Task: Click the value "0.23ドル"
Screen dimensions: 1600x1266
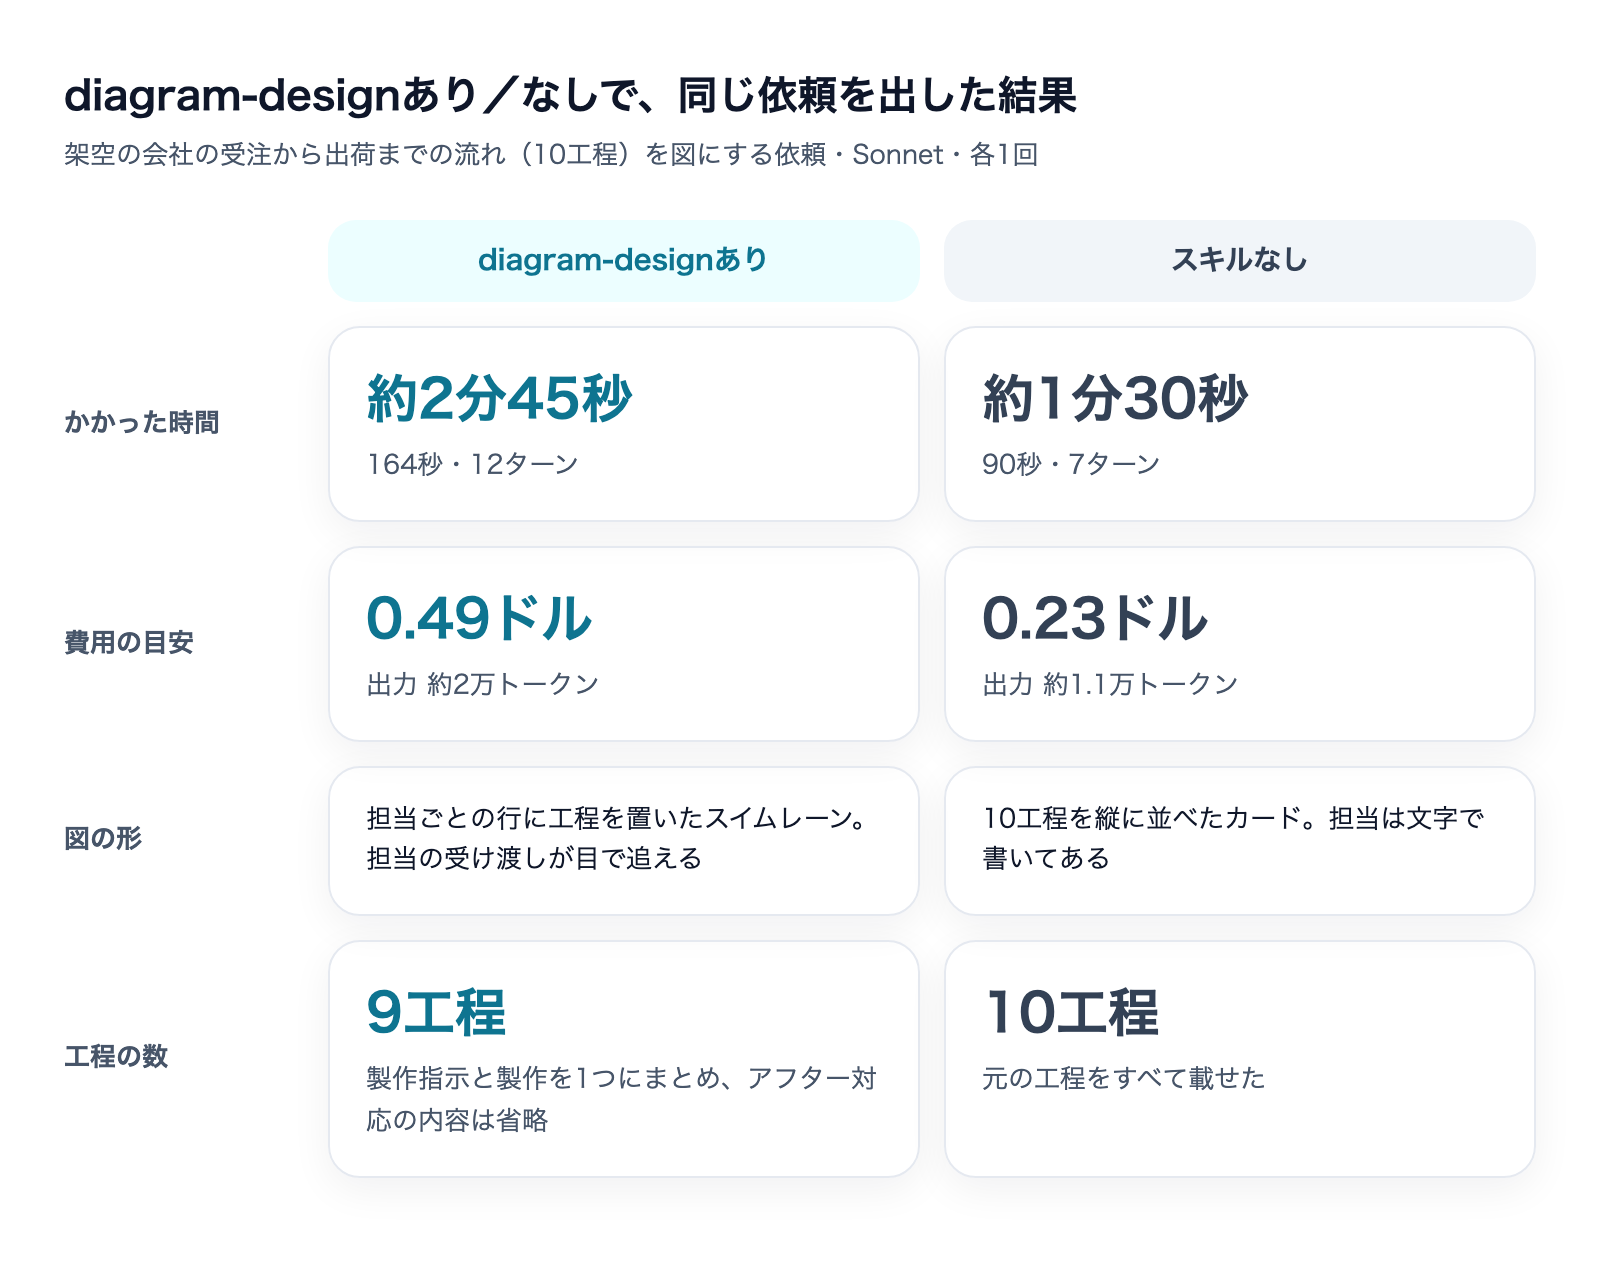Action: 1095,618
